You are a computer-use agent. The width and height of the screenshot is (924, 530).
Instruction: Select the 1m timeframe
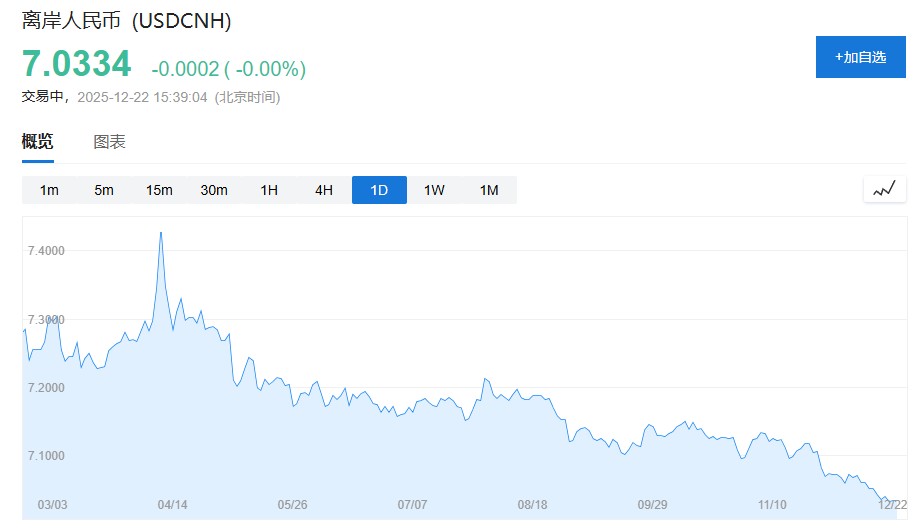[49, 190]
